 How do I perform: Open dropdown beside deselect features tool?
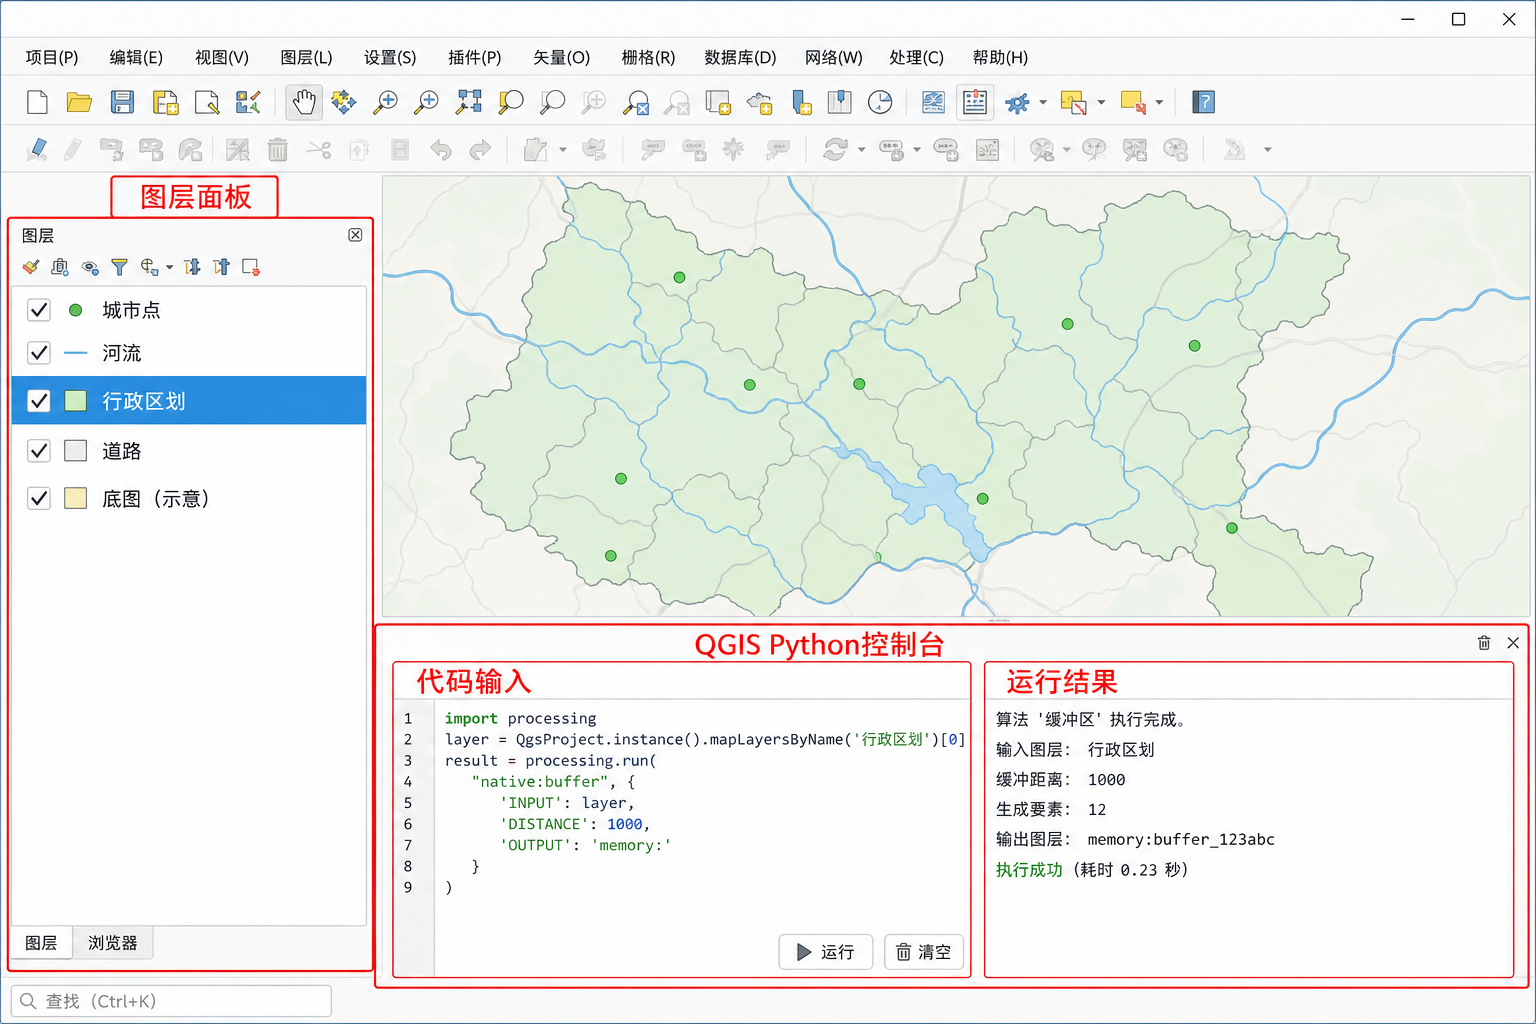[x=1159, y=102]
